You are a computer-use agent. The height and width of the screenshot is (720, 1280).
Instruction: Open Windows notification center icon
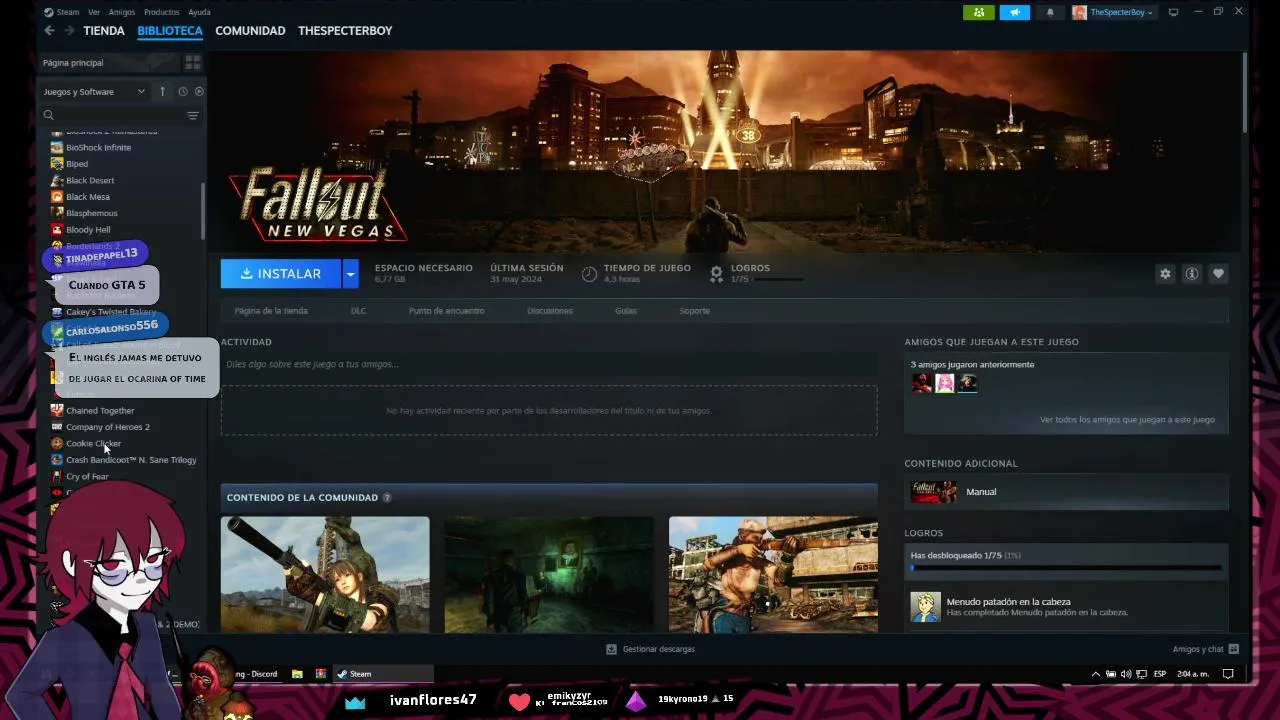click(1228, 674)
